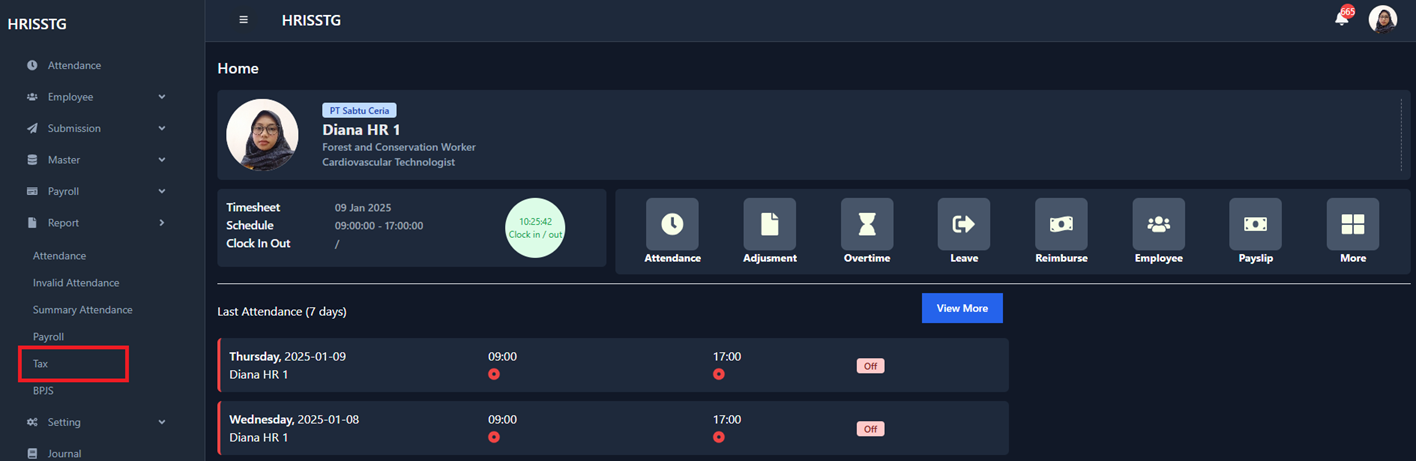Screen dimensions: 1416x461
Task: Open the notification bell
Action: pyautogui.click(x=1342, y=18)
